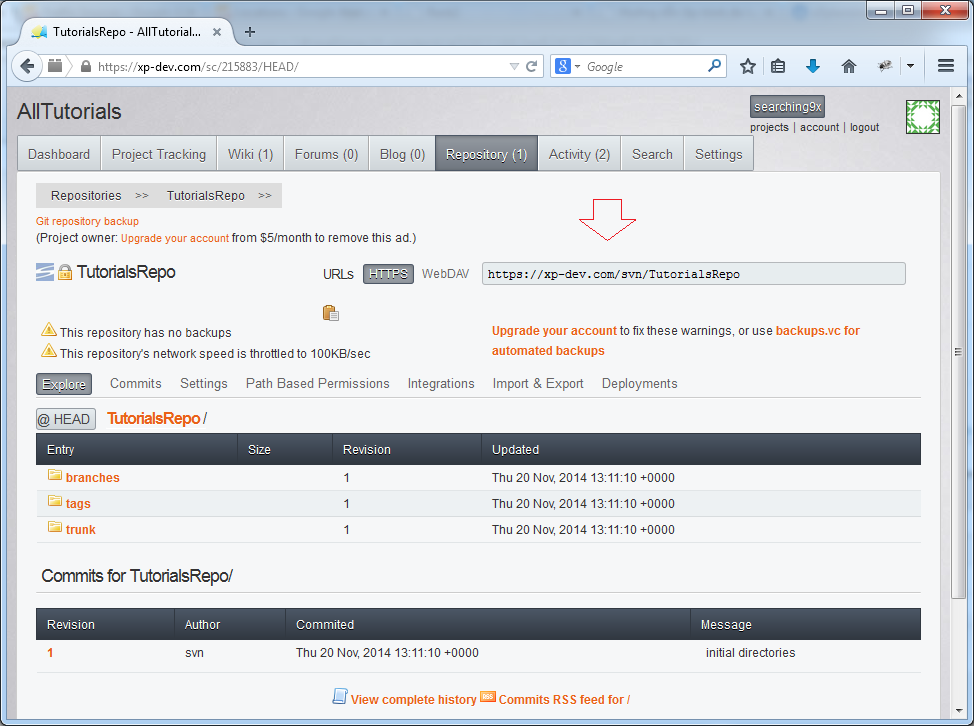Reload the page with the refresh icon
974x726 pixels.
tap(532, 66)
